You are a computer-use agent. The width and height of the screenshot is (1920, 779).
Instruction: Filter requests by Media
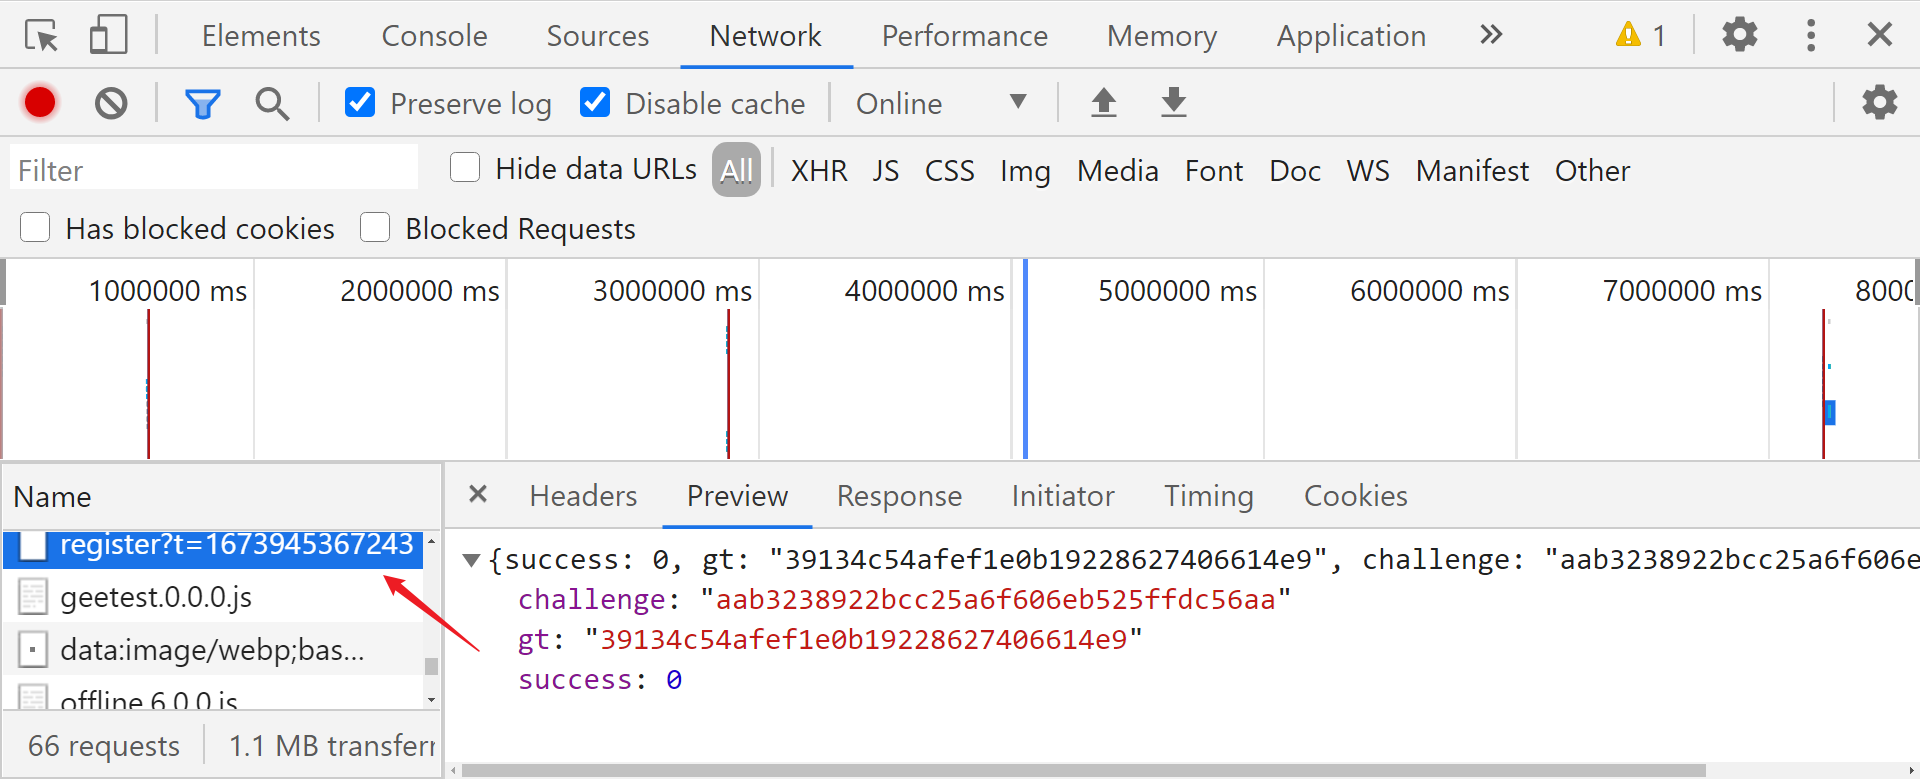(x=1117, y=171)
